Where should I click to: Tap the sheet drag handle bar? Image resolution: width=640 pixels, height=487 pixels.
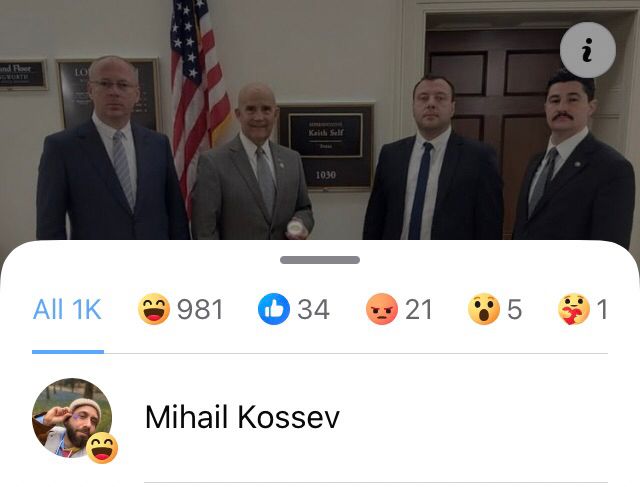320,260
